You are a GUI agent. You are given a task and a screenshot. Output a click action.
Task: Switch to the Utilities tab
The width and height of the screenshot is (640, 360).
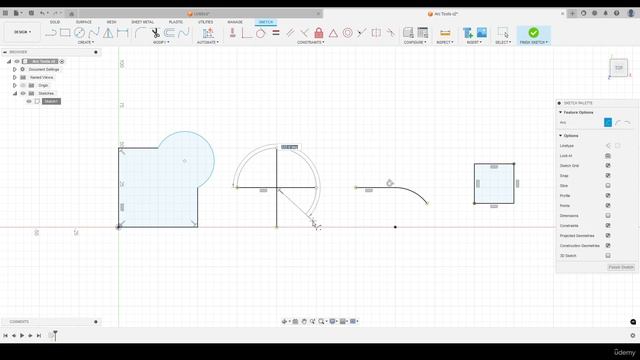(x=205, y=22)
